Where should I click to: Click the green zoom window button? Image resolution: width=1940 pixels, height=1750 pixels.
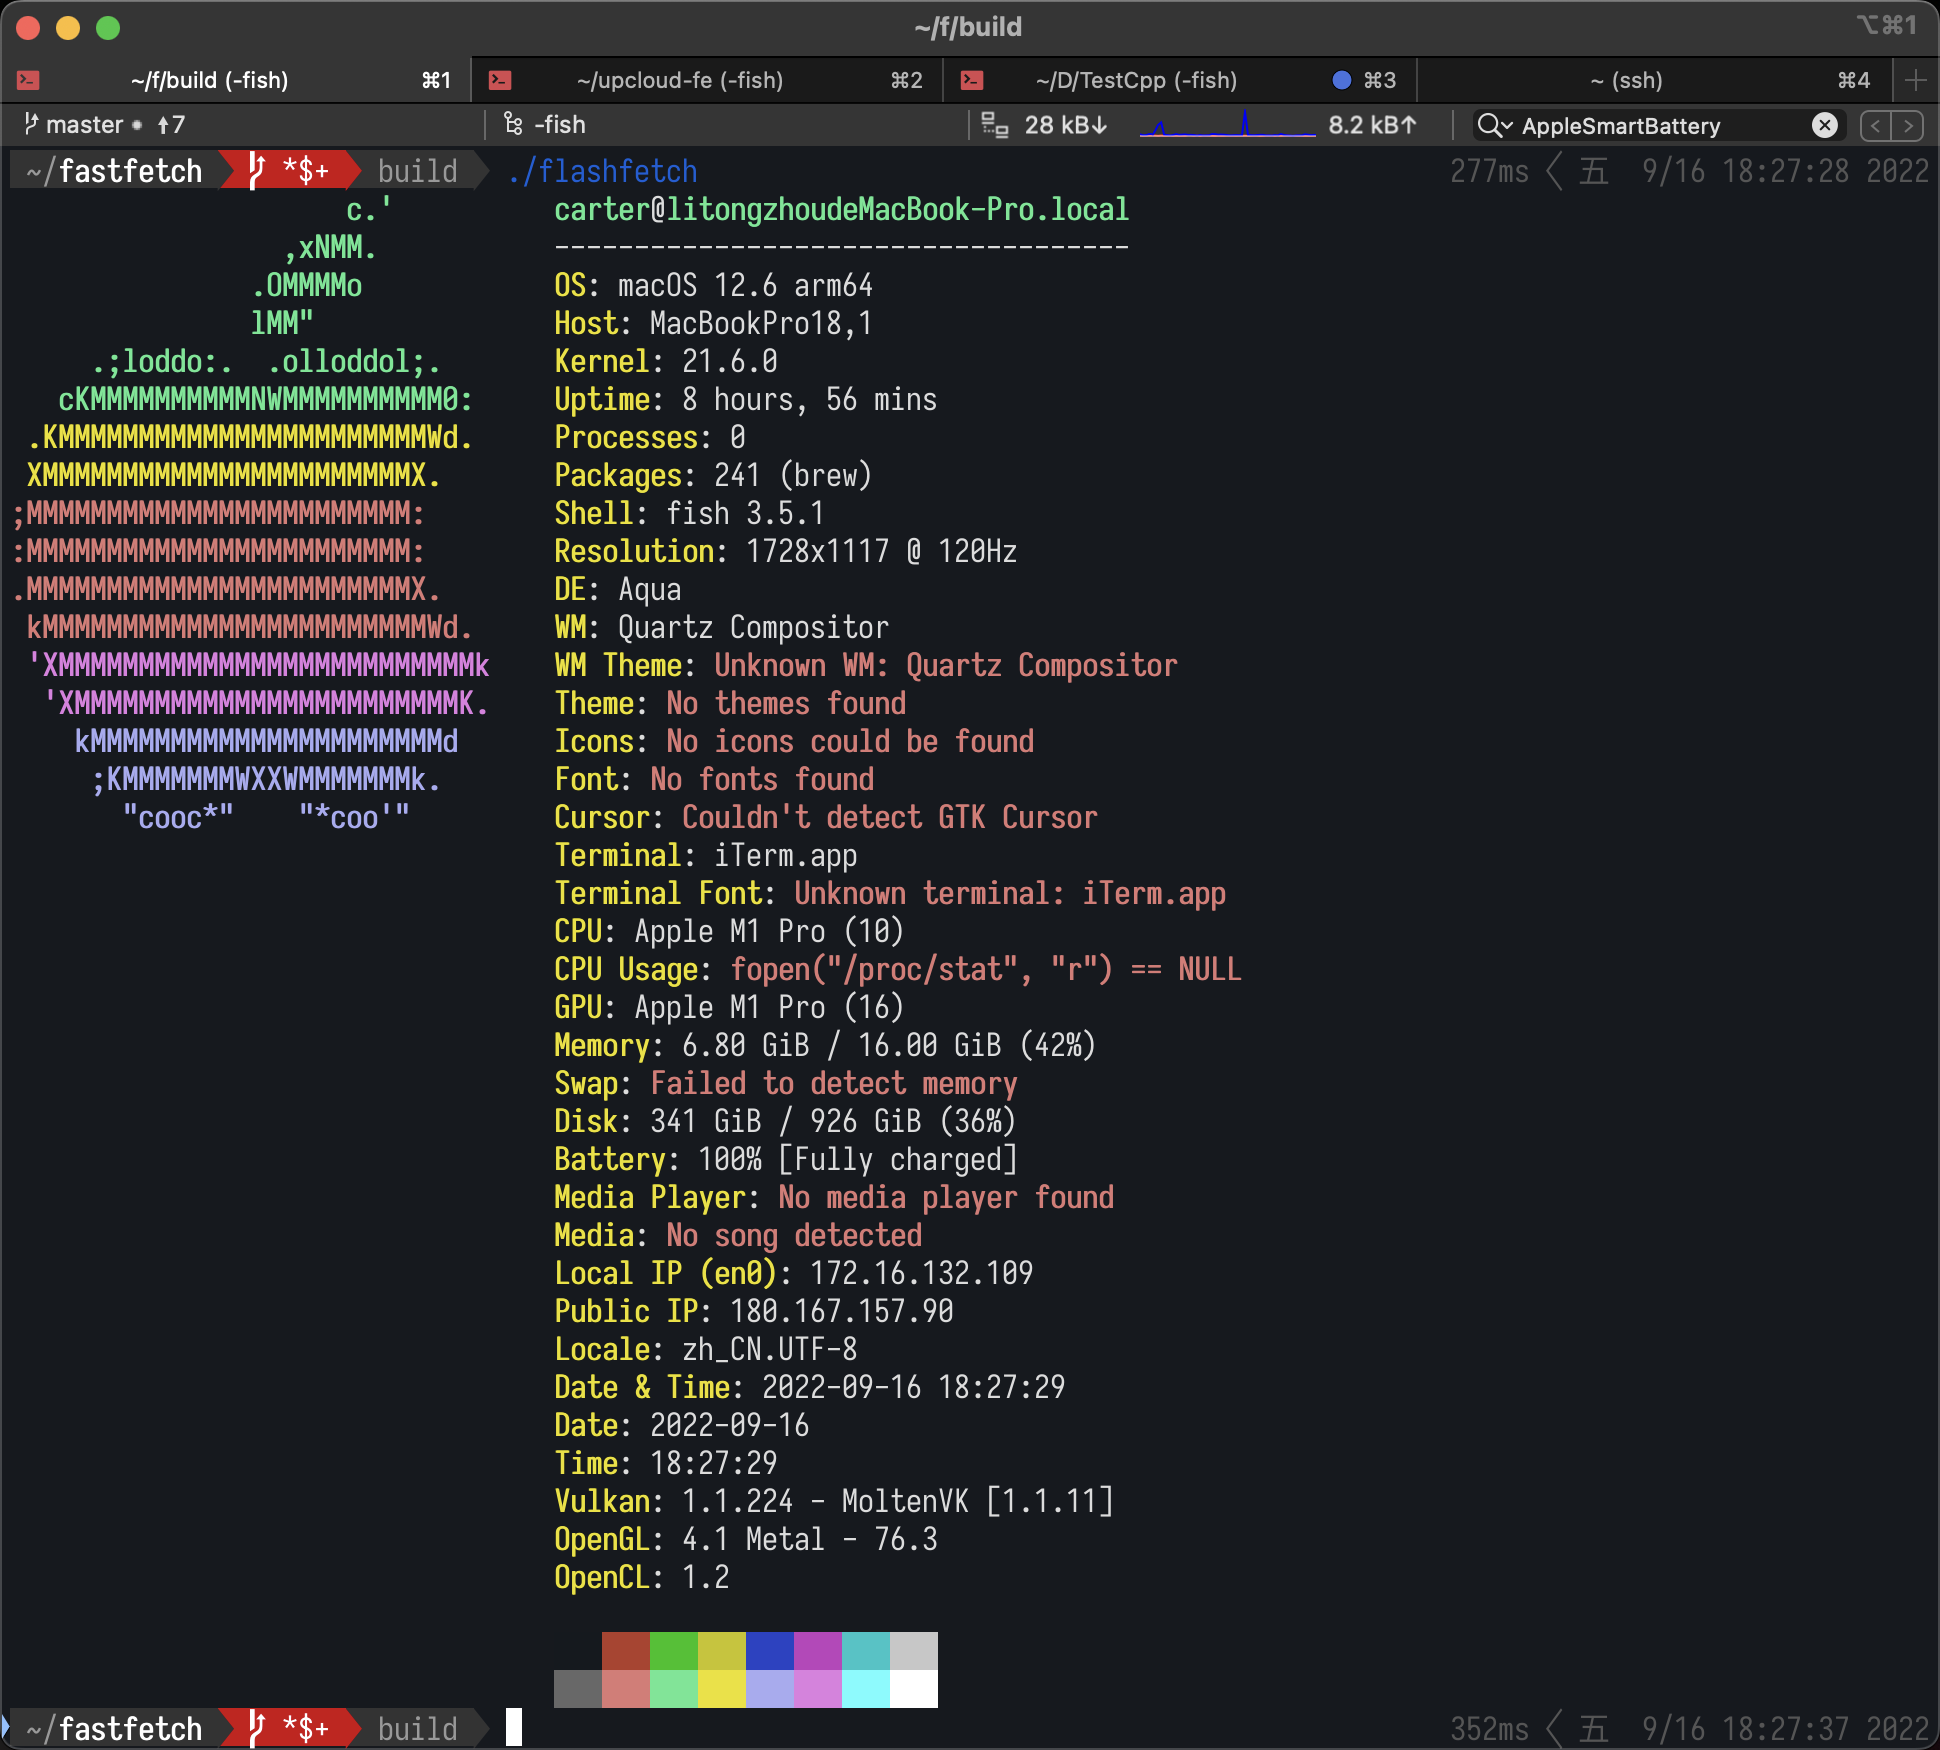[108, 28]
